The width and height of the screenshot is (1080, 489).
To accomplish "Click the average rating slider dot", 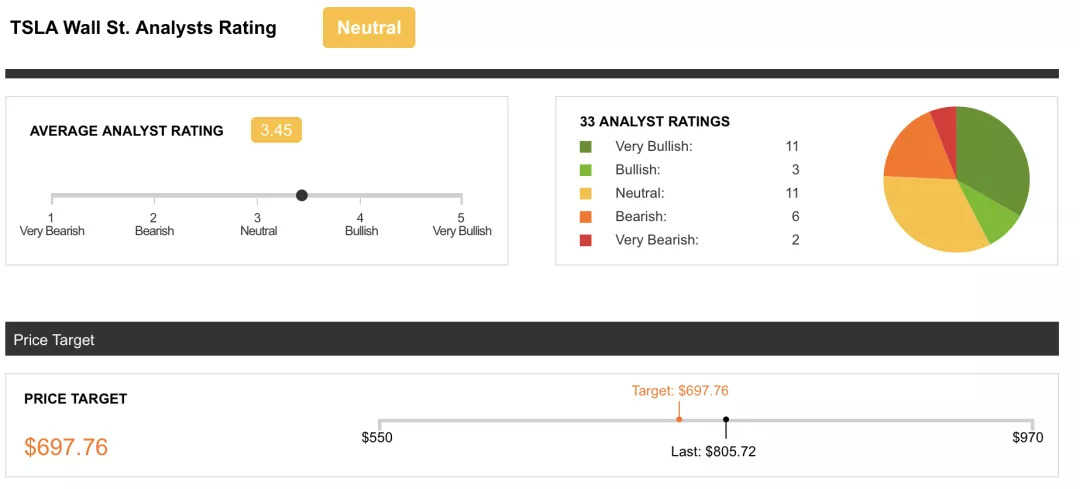I will pyautogui.click(x=302, y=195).
